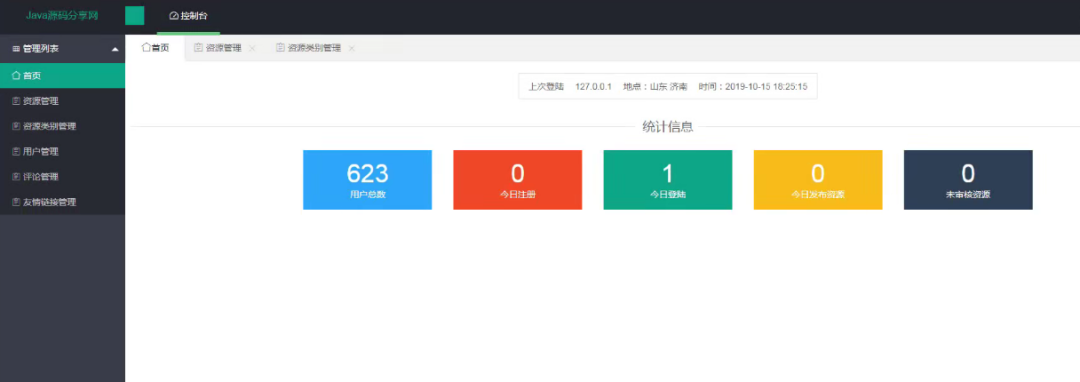
Task: Open 评论管理 in the sidebar
Action: click(63, 177)
